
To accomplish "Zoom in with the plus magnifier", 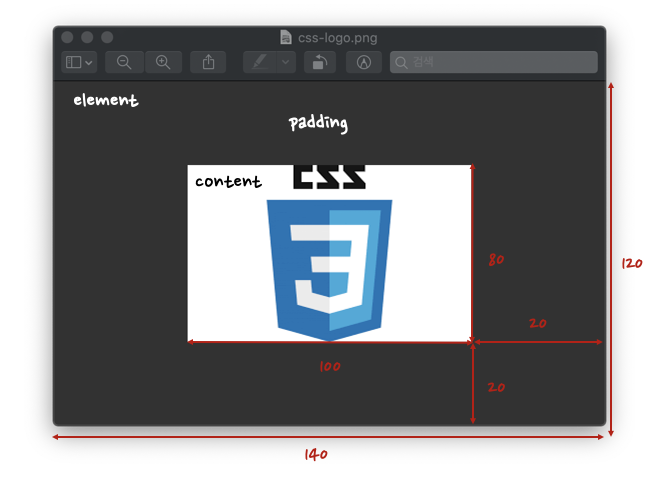I will pyautogui.click(x=163, y=62).
